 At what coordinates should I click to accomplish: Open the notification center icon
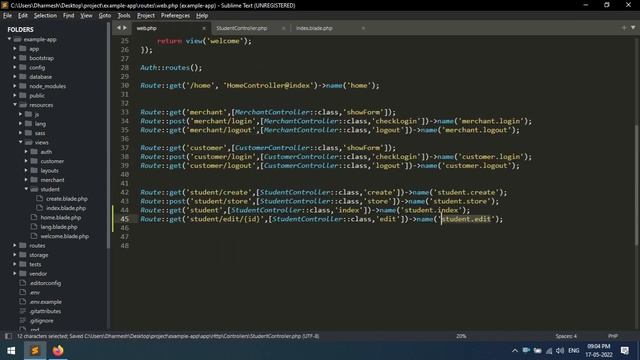[625, 351]
